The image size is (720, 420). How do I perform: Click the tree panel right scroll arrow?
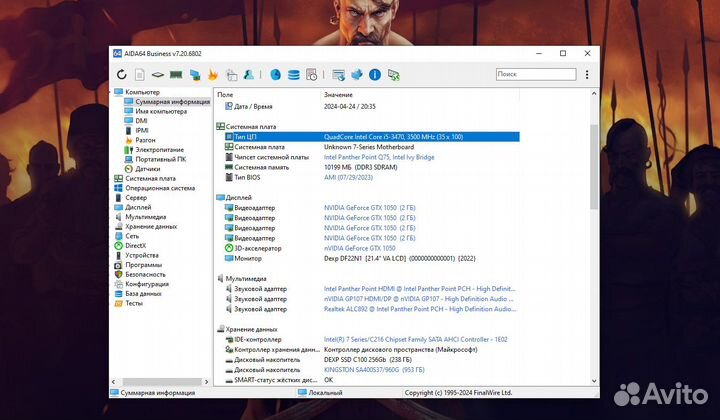coord(206,381)
